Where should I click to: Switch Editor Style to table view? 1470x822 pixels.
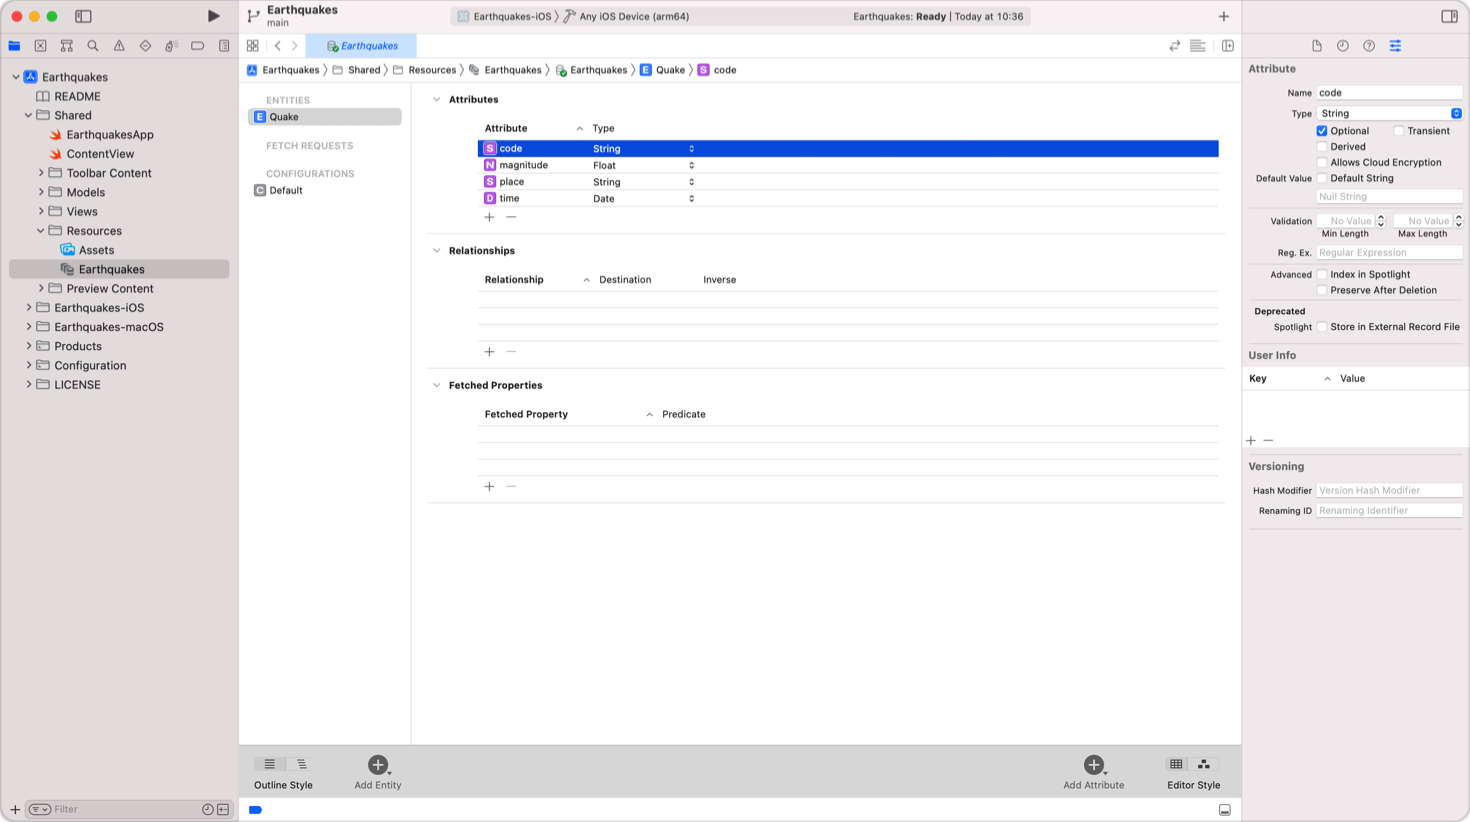tap(1176, 764)
